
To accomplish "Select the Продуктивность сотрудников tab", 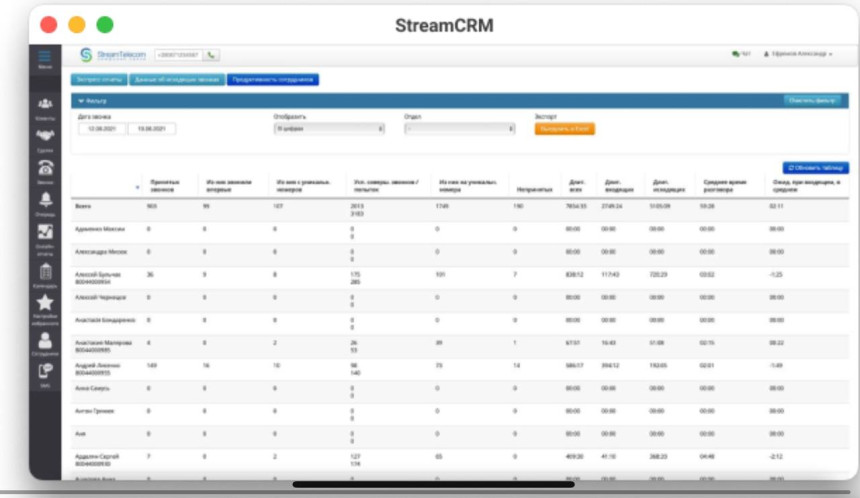I will [x=273, y=80].
